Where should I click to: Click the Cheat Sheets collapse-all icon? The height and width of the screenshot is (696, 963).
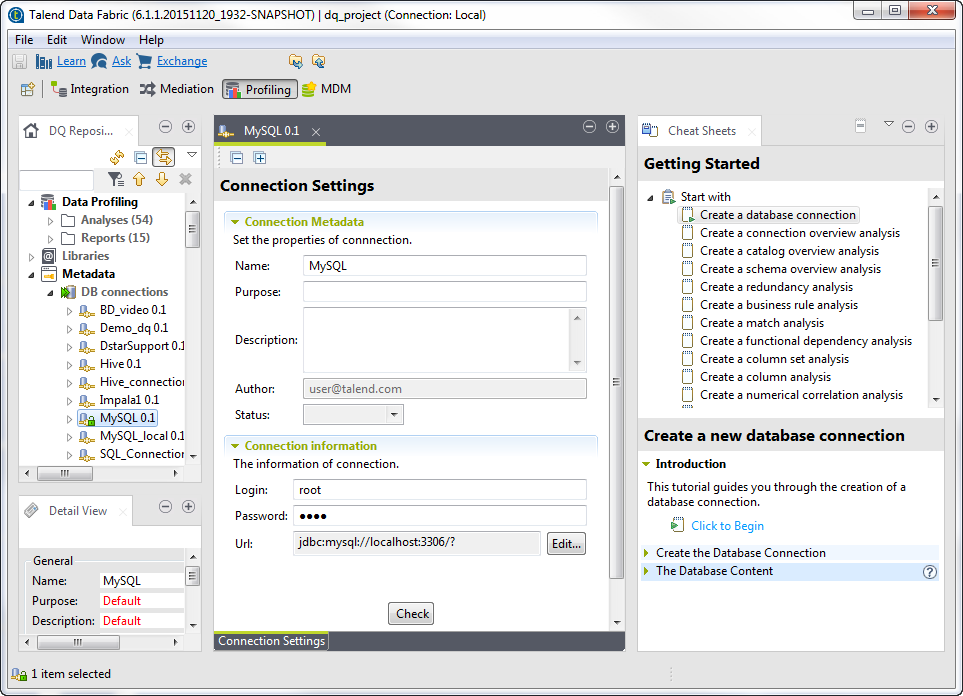tap(860, 126)
